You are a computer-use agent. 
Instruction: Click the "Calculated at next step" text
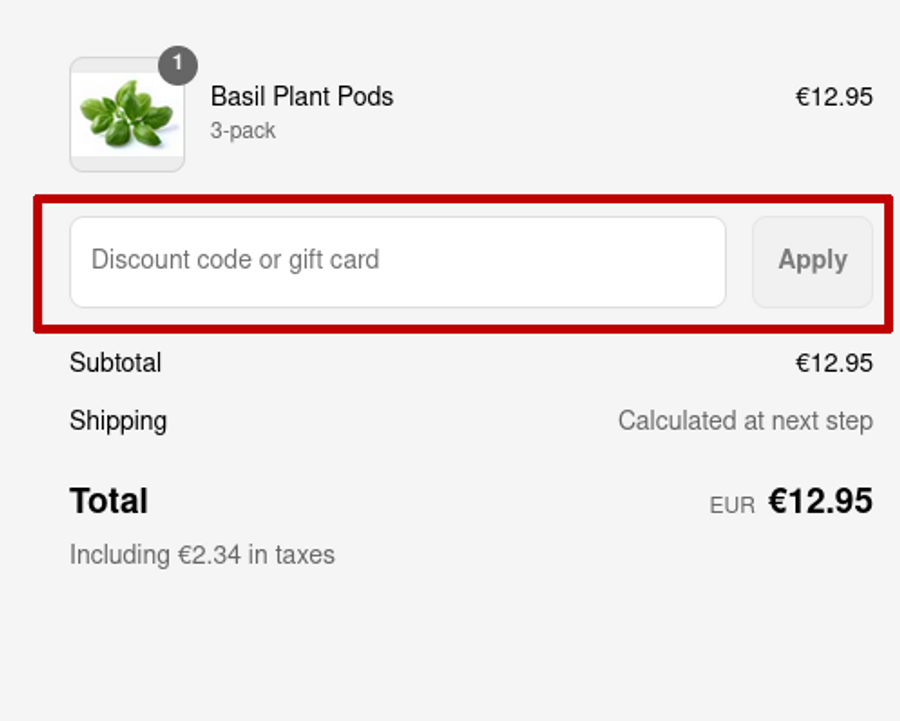click(x=745, y=421)
